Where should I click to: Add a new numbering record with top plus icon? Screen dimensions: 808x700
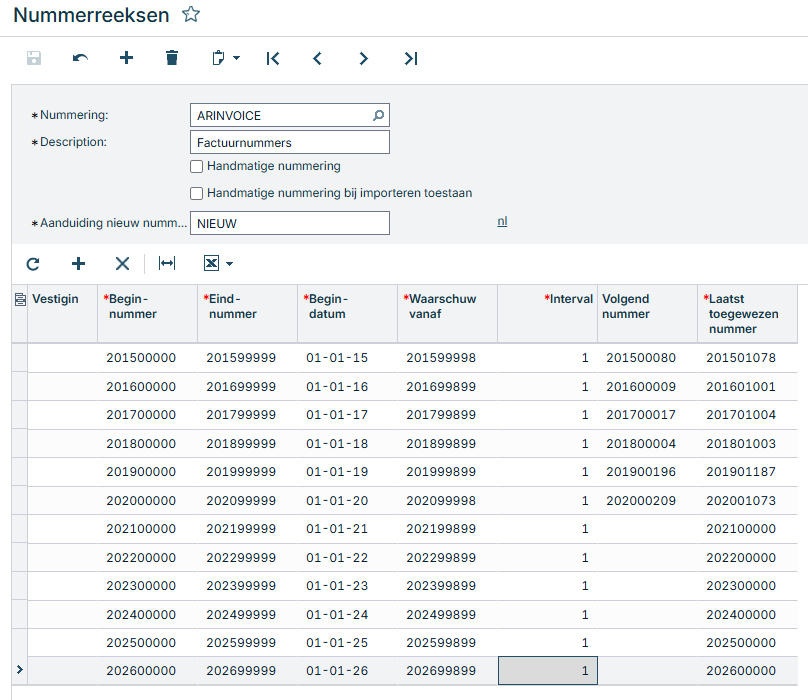126,58
